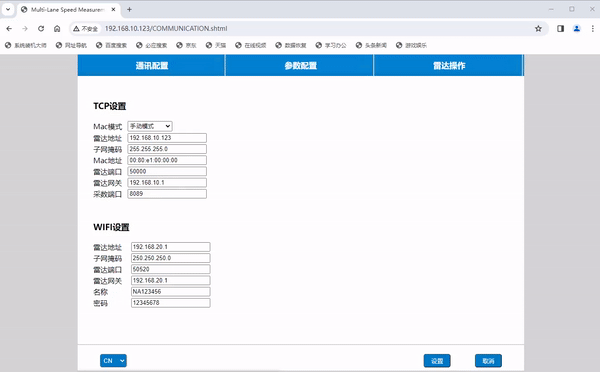600x372 pixels.
Task: Click the 采数端口 label
Action: click(108, 194)
